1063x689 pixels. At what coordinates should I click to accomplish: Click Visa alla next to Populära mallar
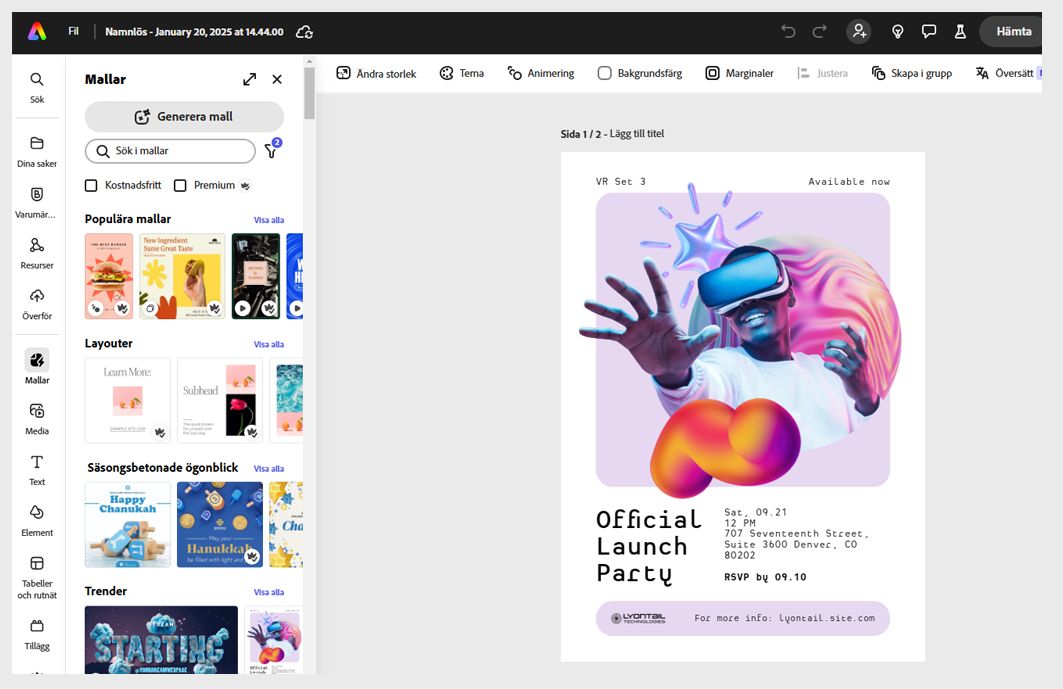tap(268, 219)
